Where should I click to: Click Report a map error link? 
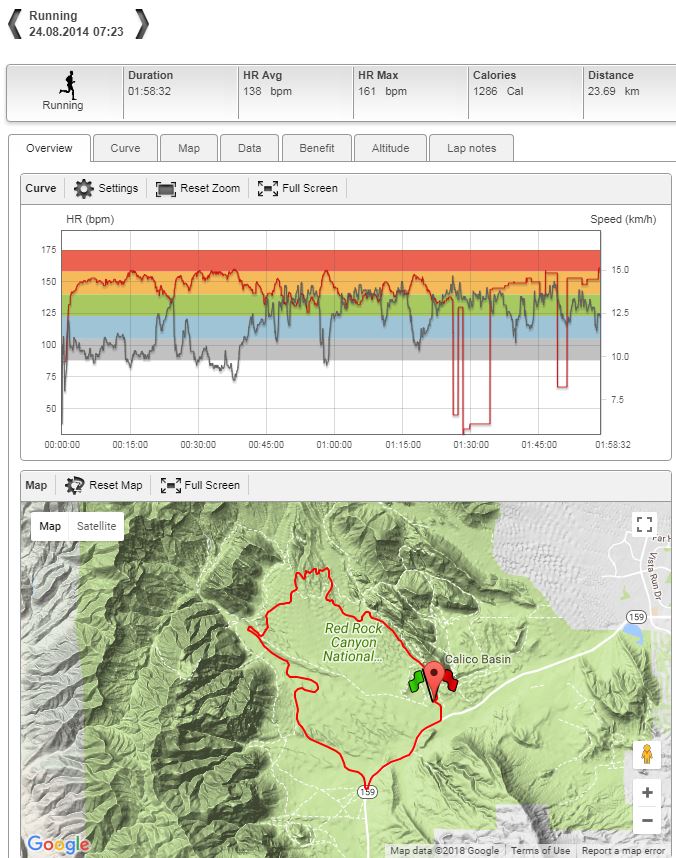coord(625,851)
